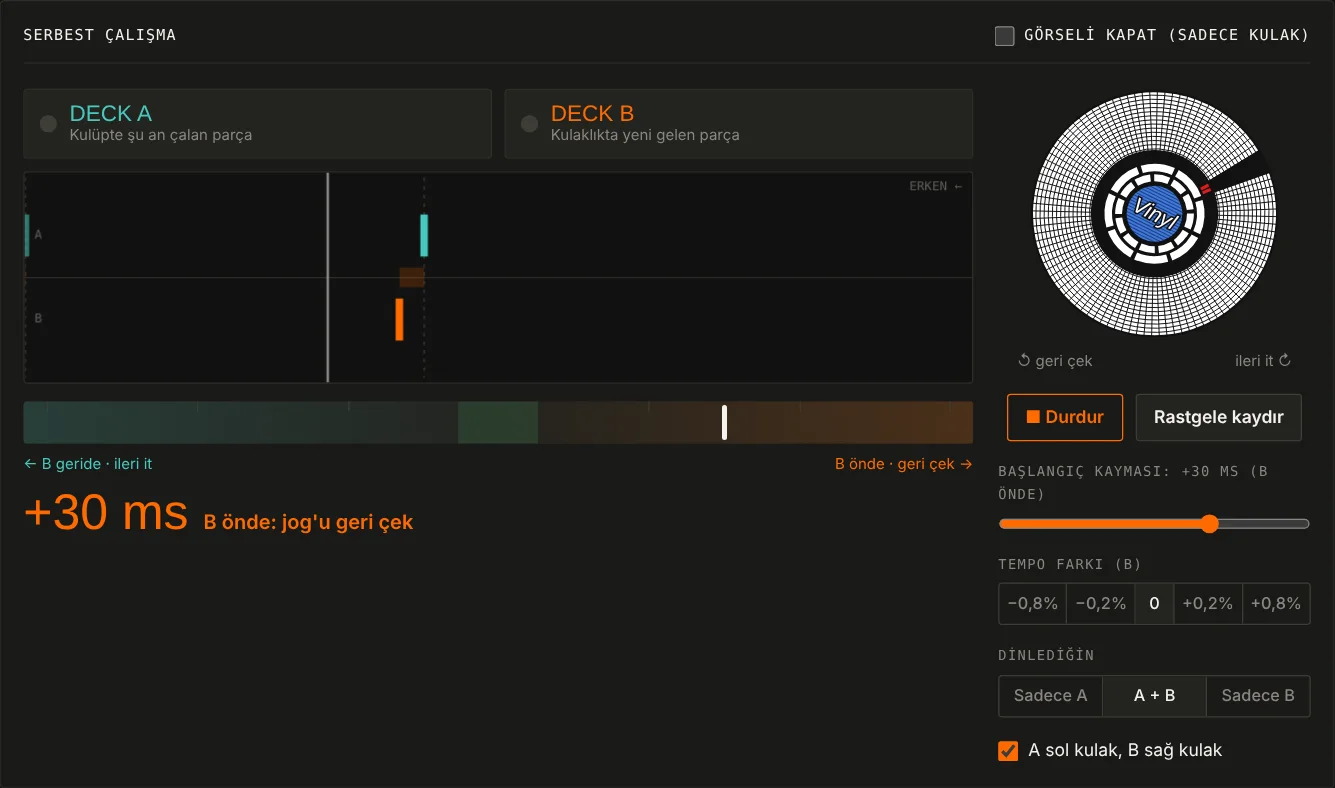Image resolution: width=1335 pixels, height=788 pixels.
Task: Click the '← B geride · ileri it' label
Action: click(x=88, y=464)
